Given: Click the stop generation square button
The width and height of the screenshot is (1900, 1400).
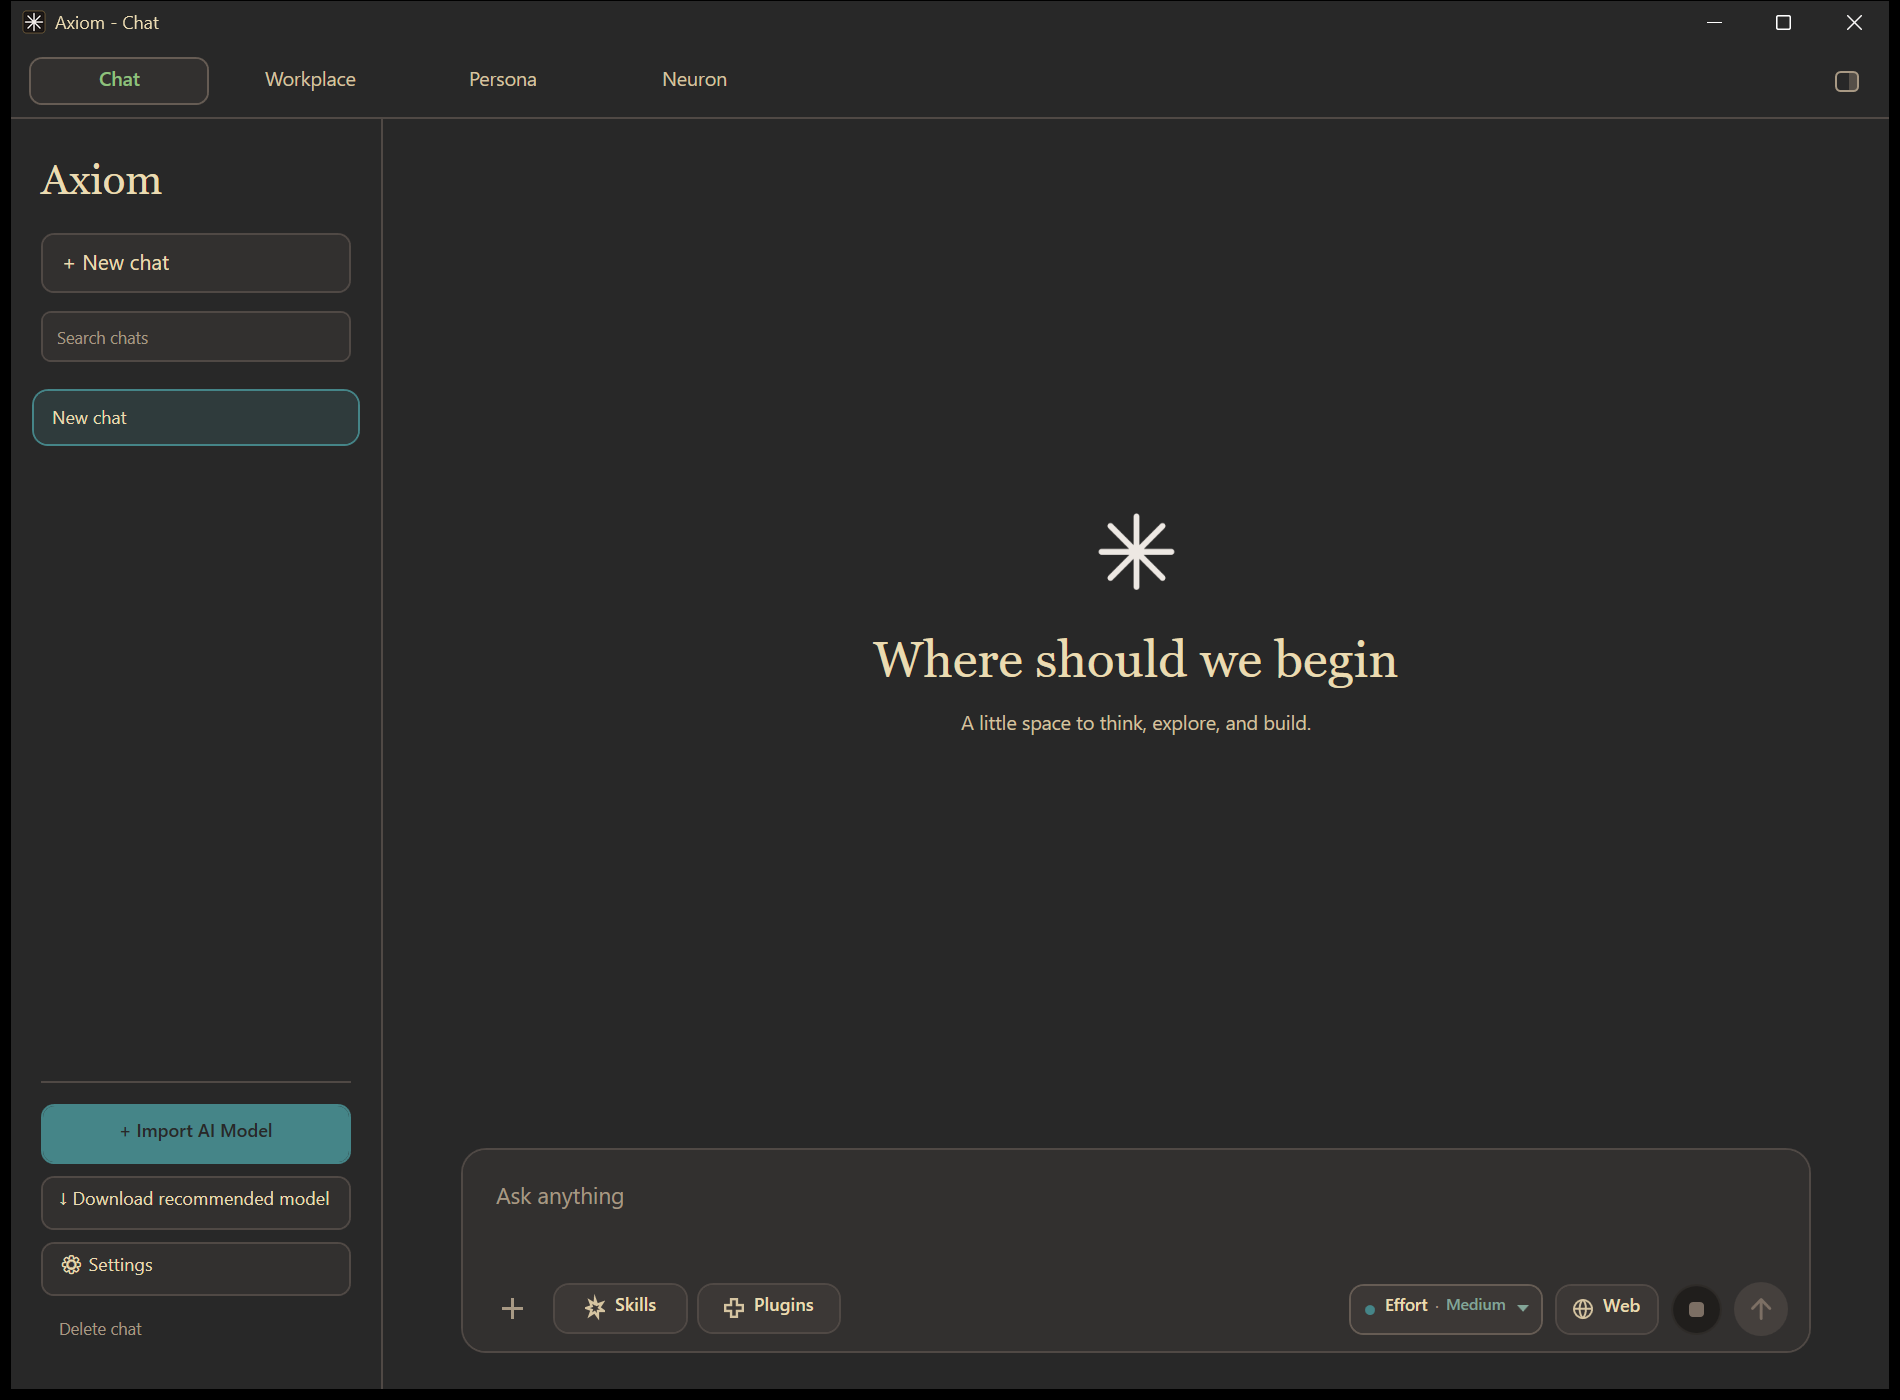Looking at the screenshot, I should point(1696,1309).
